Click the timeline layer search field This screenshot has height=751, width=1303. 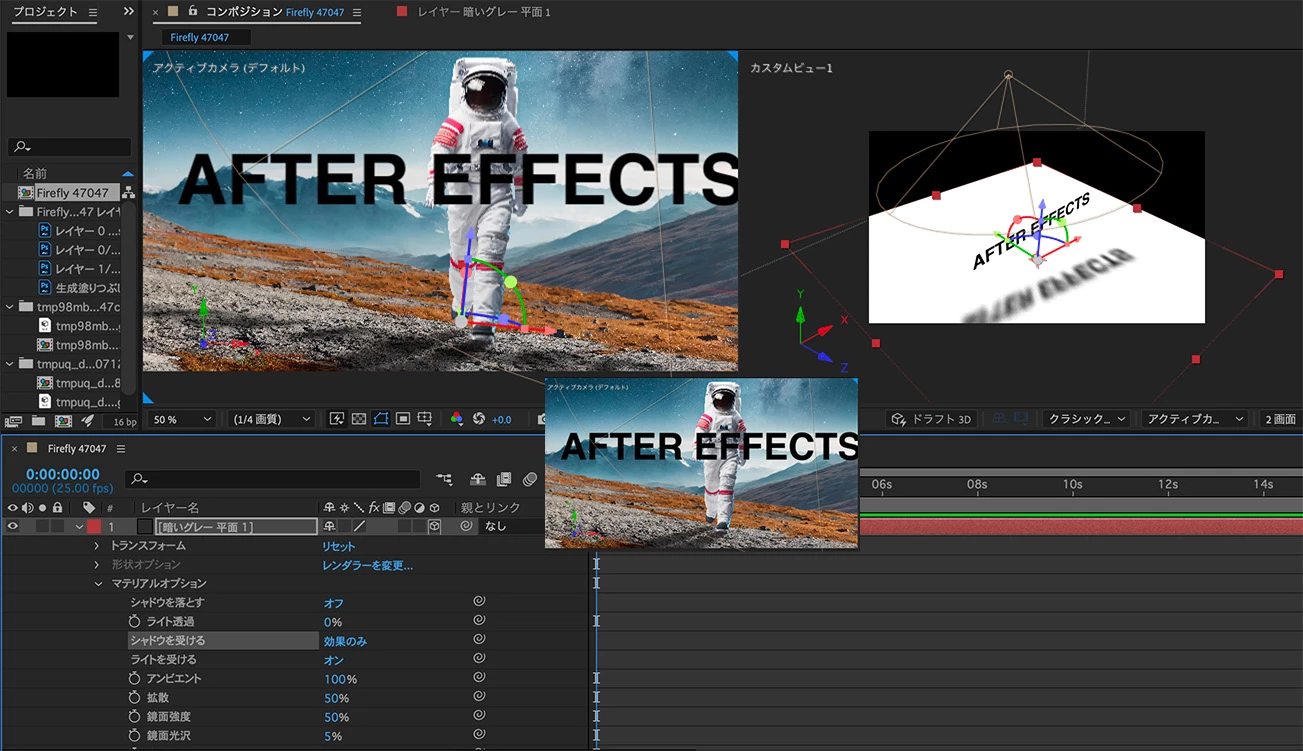tap(272, 479)
